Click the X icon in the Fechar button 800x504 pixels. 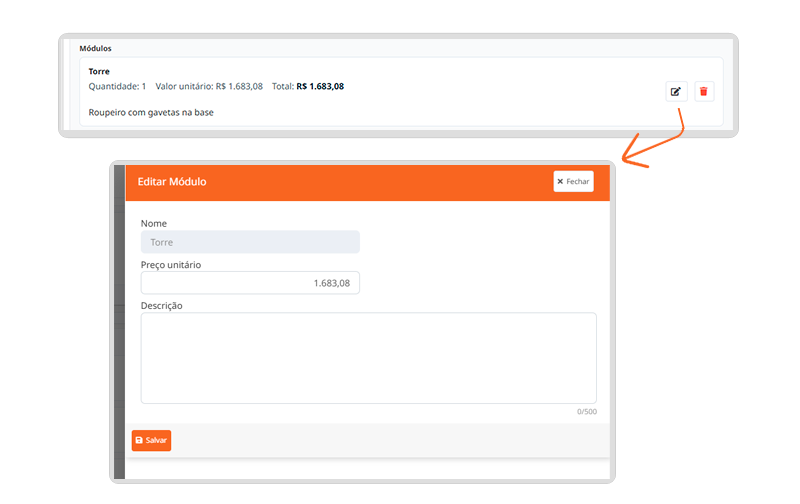pyautogui.click(x=560, y=182)
